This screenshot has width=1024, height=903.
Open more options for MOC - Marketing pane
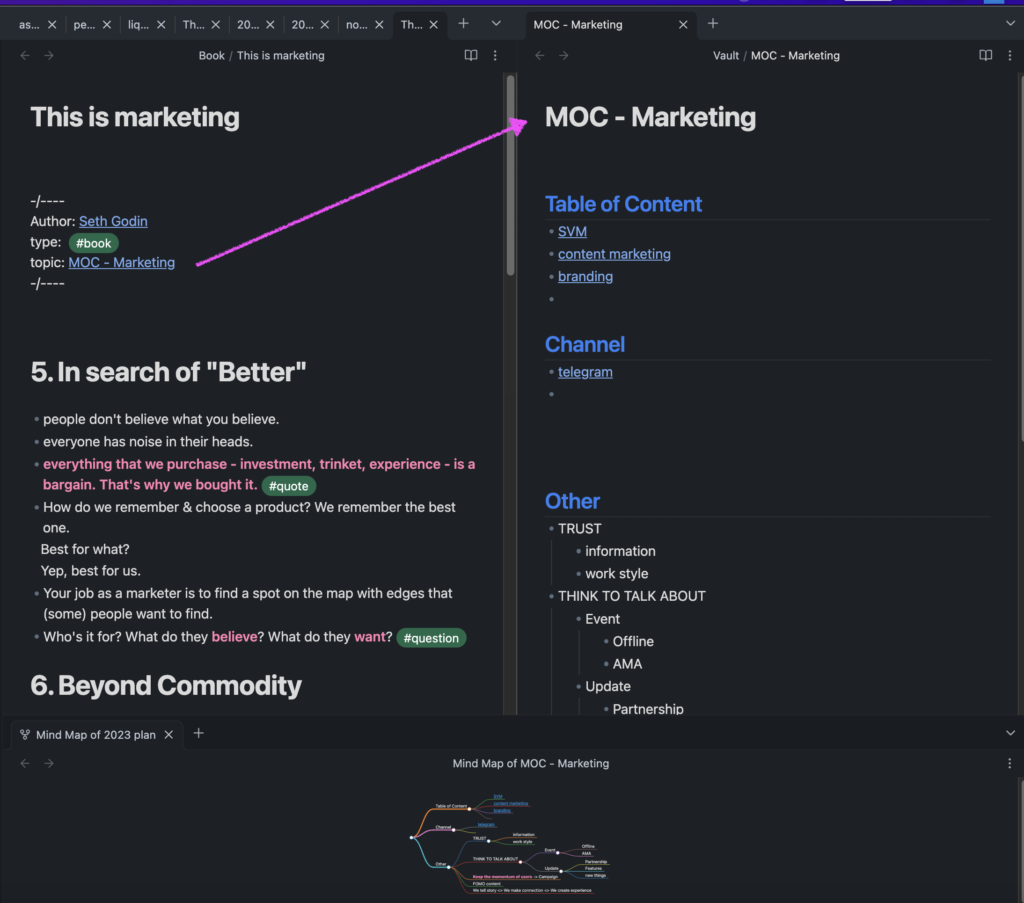1009,56
